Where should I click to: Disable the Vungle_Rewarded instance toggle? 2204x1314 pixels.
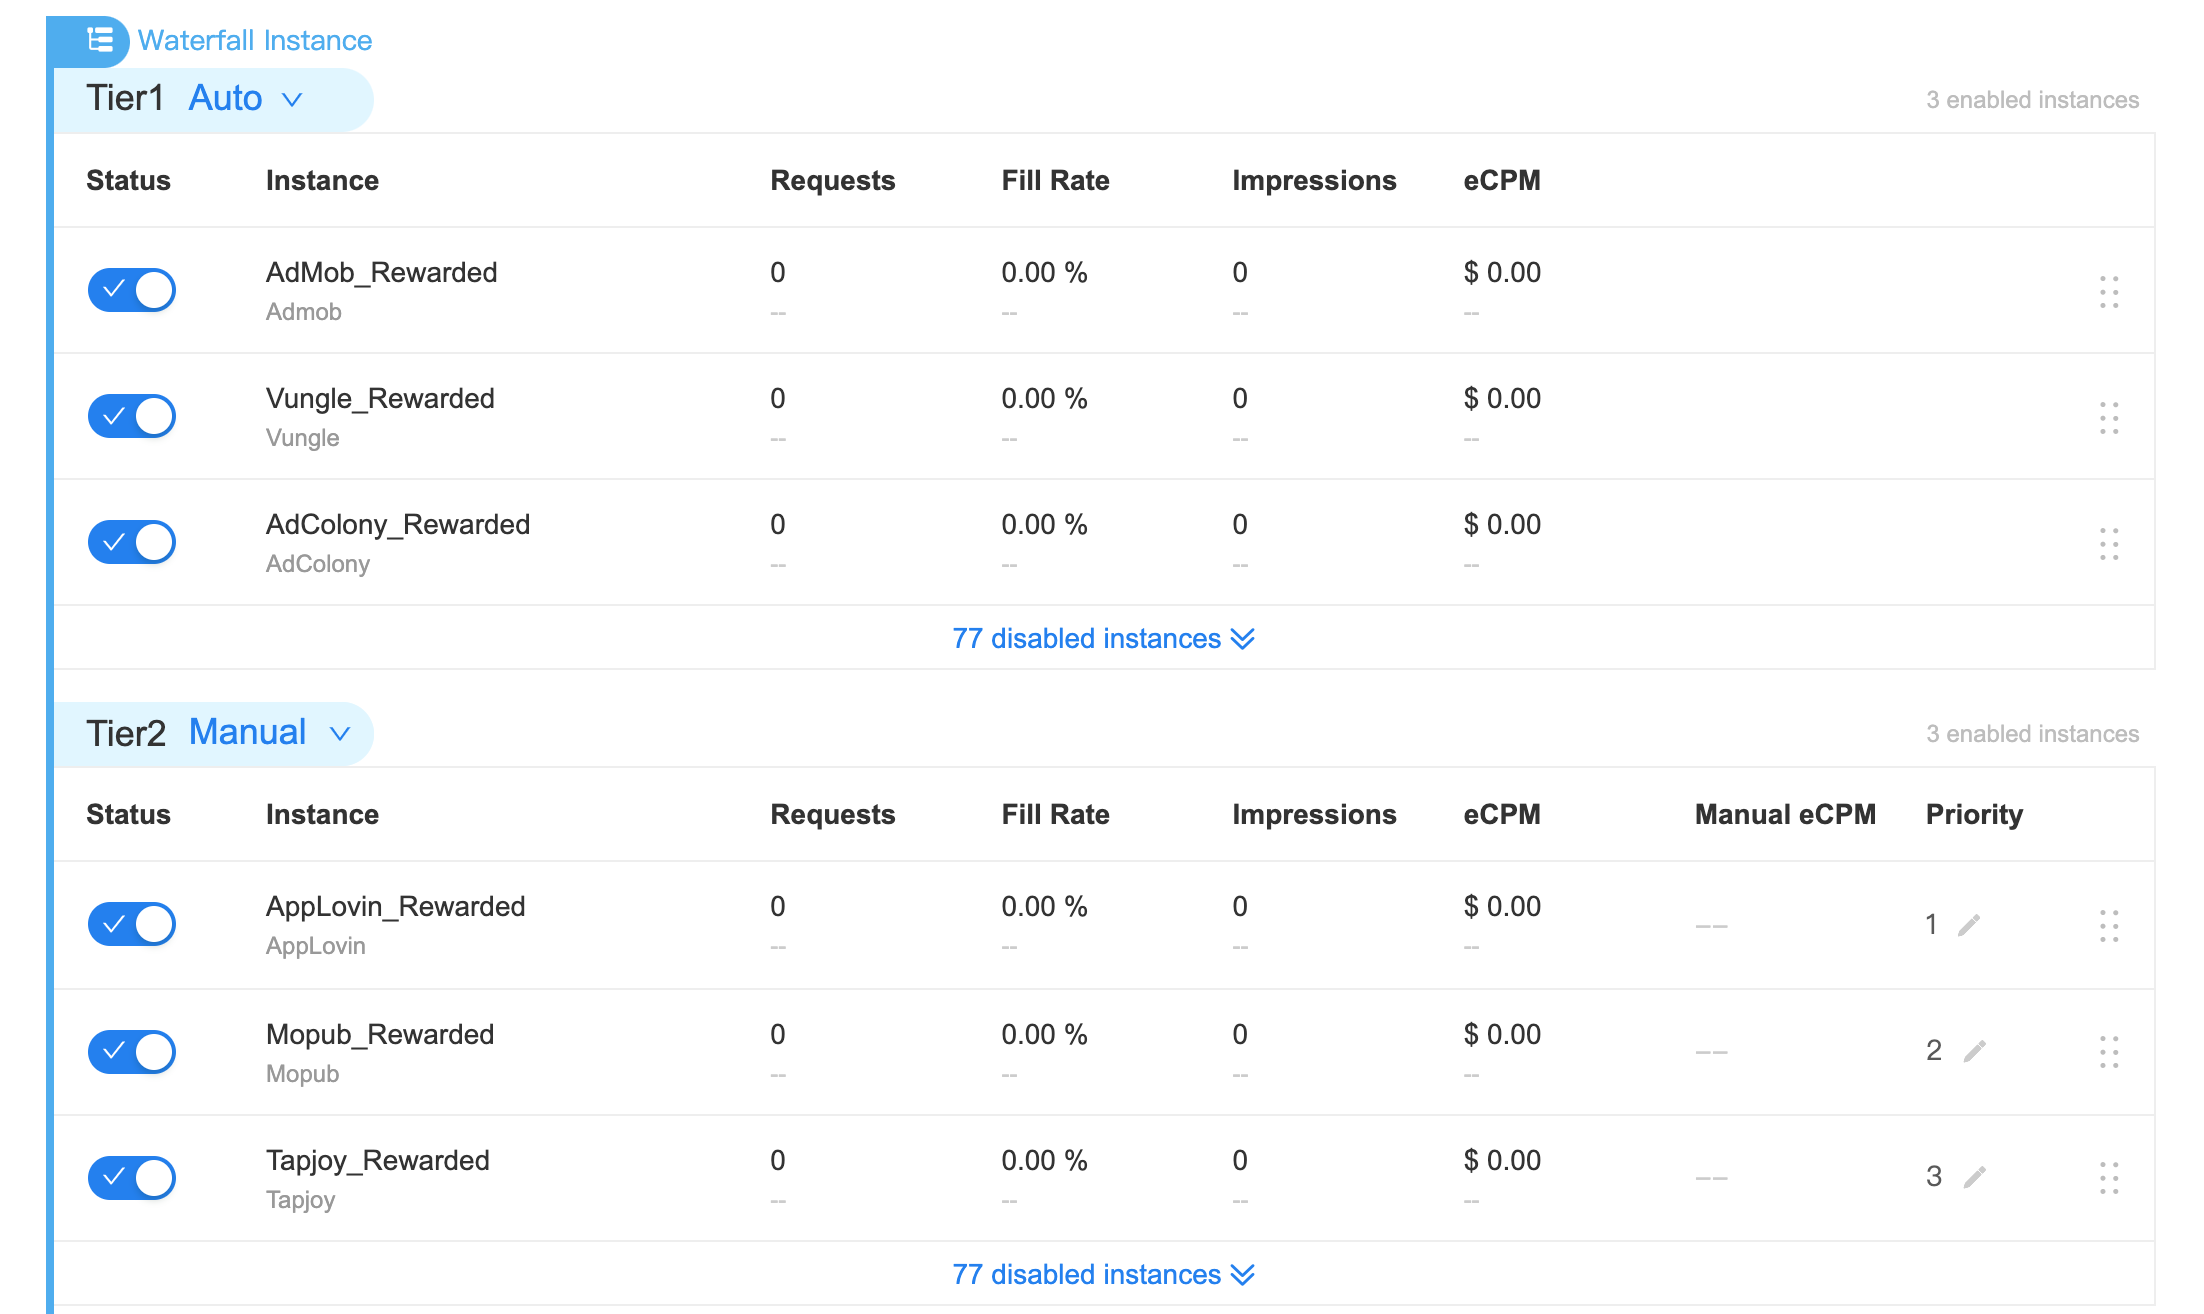pyautogui.click(x=132, y=416)
